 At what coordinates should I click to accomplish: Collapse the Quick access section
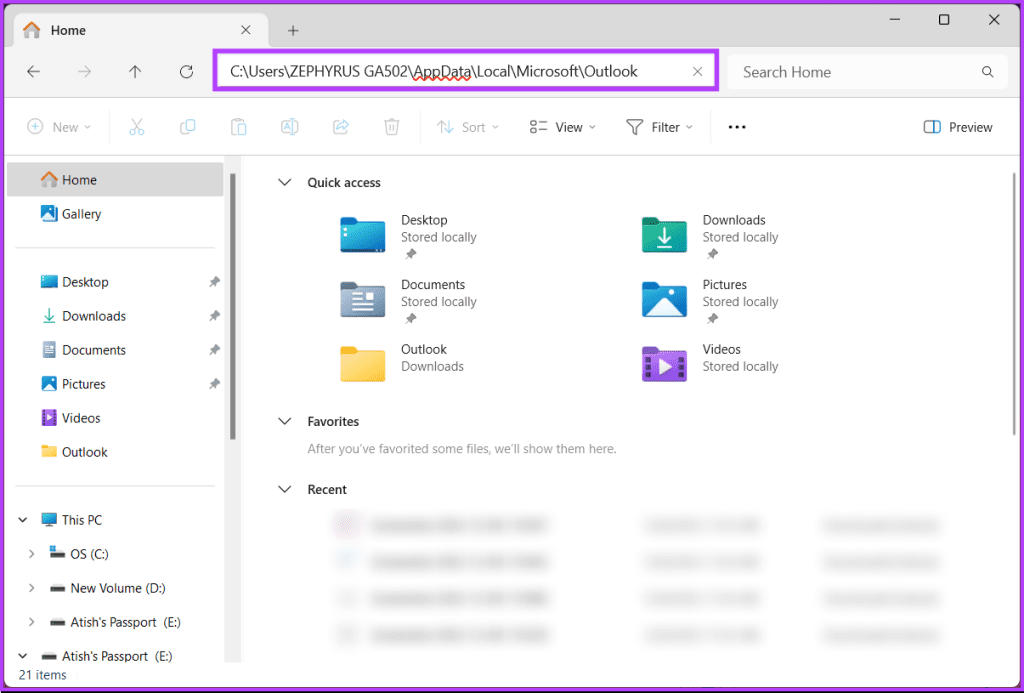pyautogui.click(x=284, y=182)
